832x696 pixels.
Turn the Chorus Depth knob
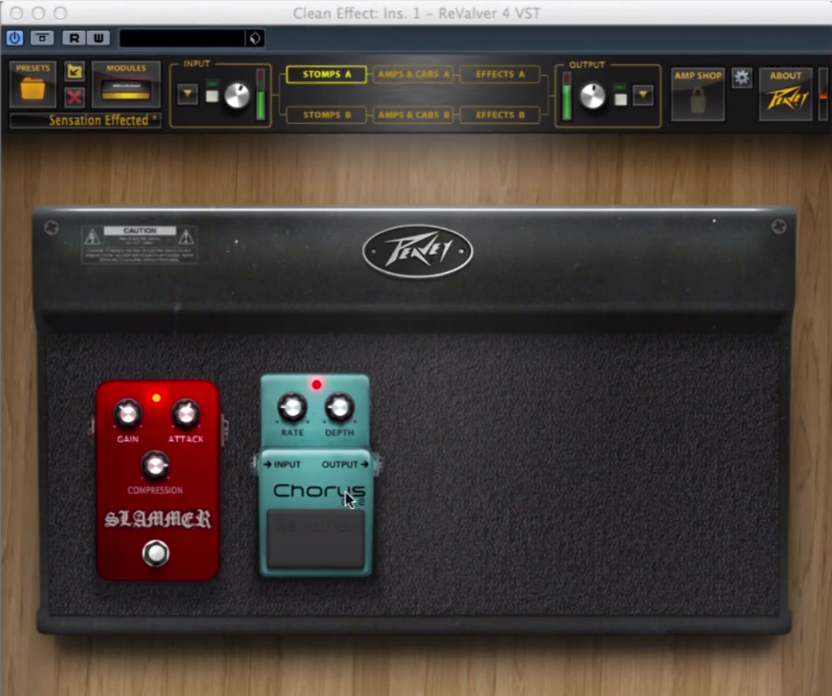[x=340, y=407]
